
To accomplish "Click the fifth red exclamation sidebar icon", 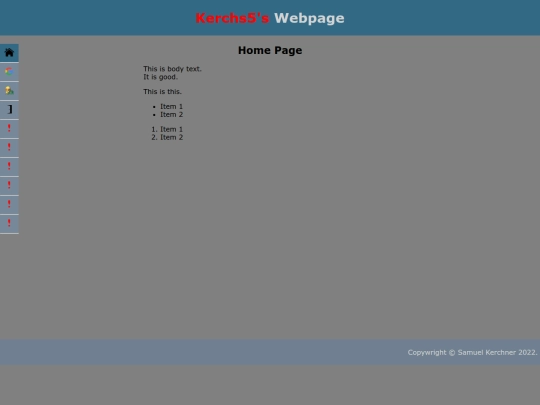I will click(x=9, y=204).
